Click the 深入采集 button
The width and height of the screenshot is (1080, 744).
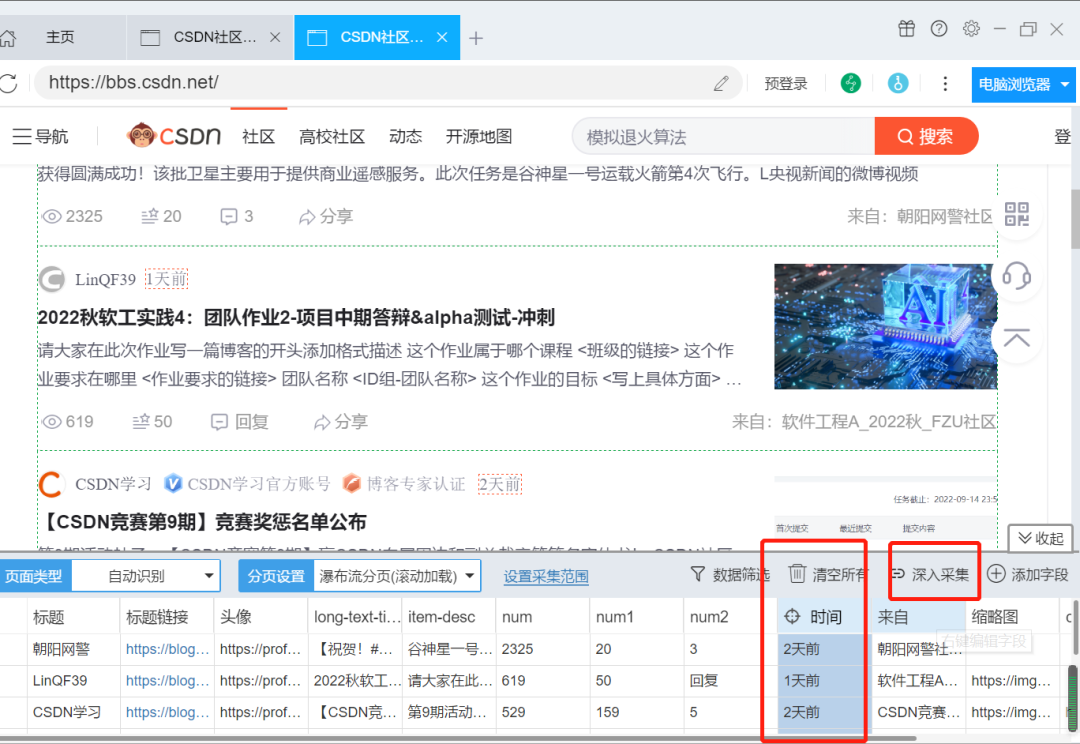coord(931,574)
